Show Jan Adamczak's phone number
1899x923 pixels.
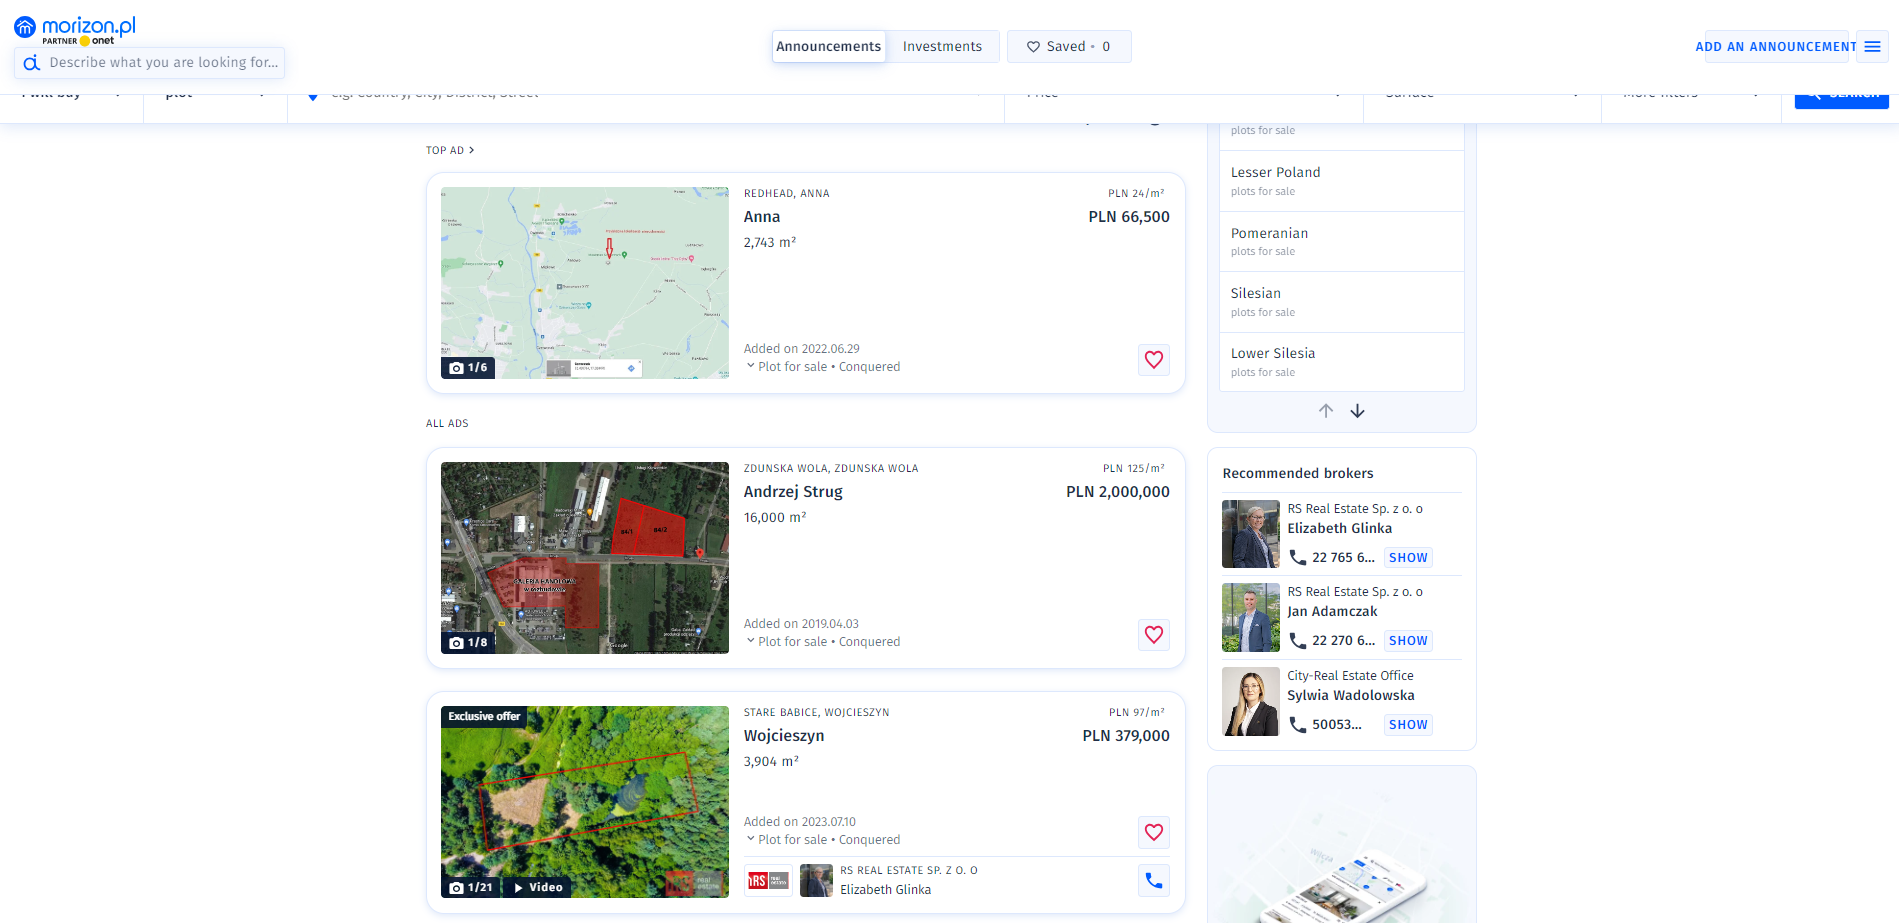pos(1407,641)
